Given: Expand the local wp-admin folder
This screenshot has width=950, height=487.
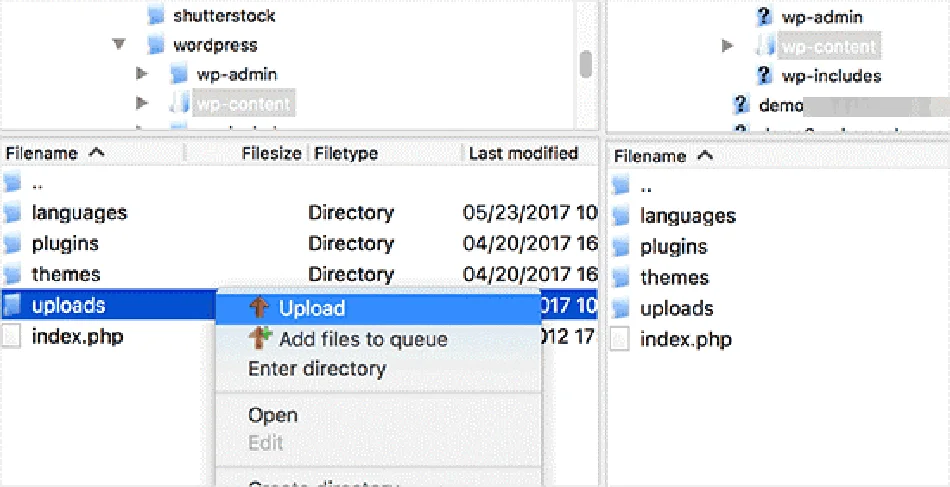Looking at the screenshot, I should point(142,74).
